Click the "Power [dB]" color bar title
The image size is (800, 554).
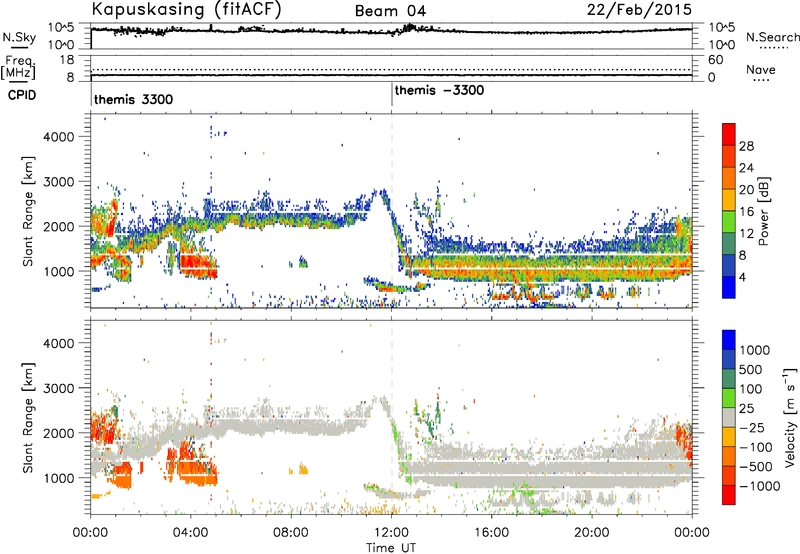point(764,211)
